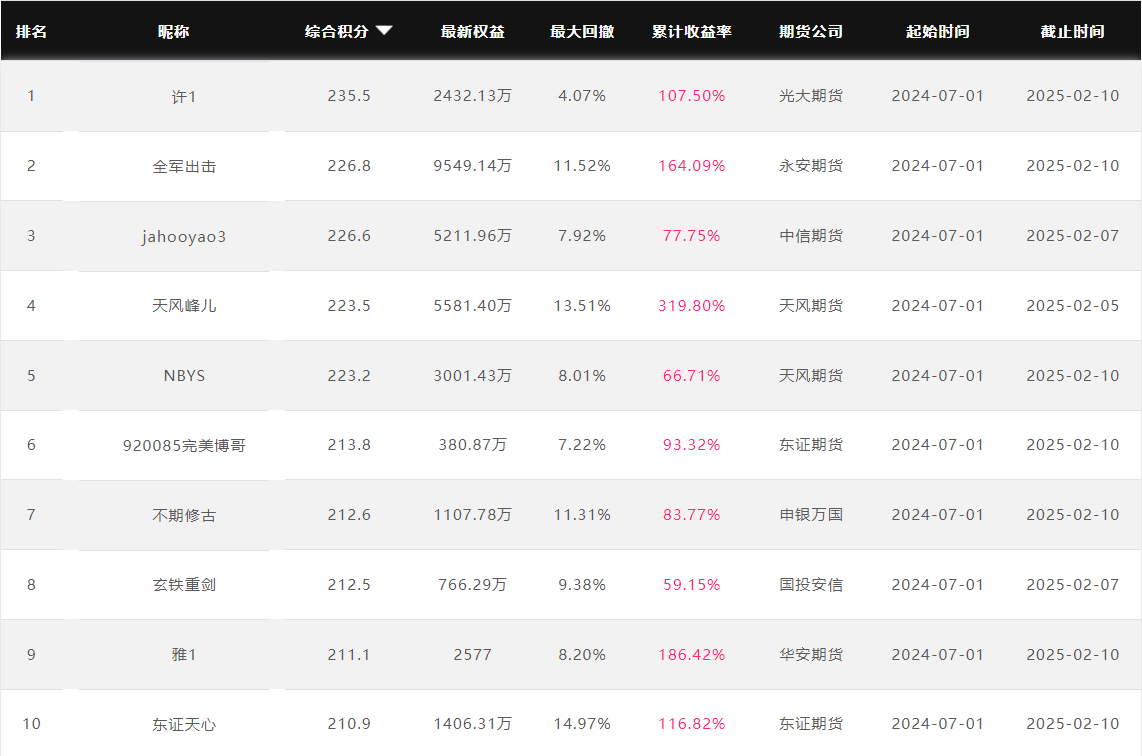
Task: Click the company 申银万国
Action: point(811,515)
